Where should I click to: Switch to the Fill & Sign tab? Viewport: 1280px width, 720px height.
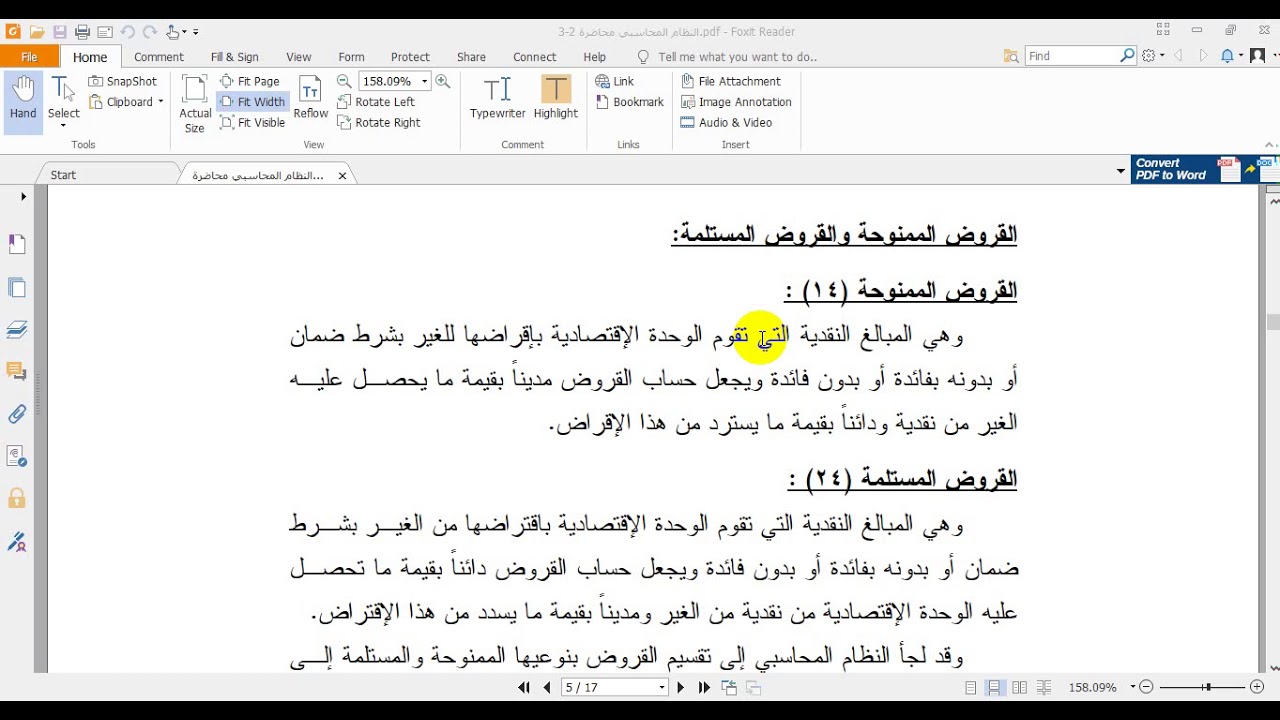click(x=235, y=57)
